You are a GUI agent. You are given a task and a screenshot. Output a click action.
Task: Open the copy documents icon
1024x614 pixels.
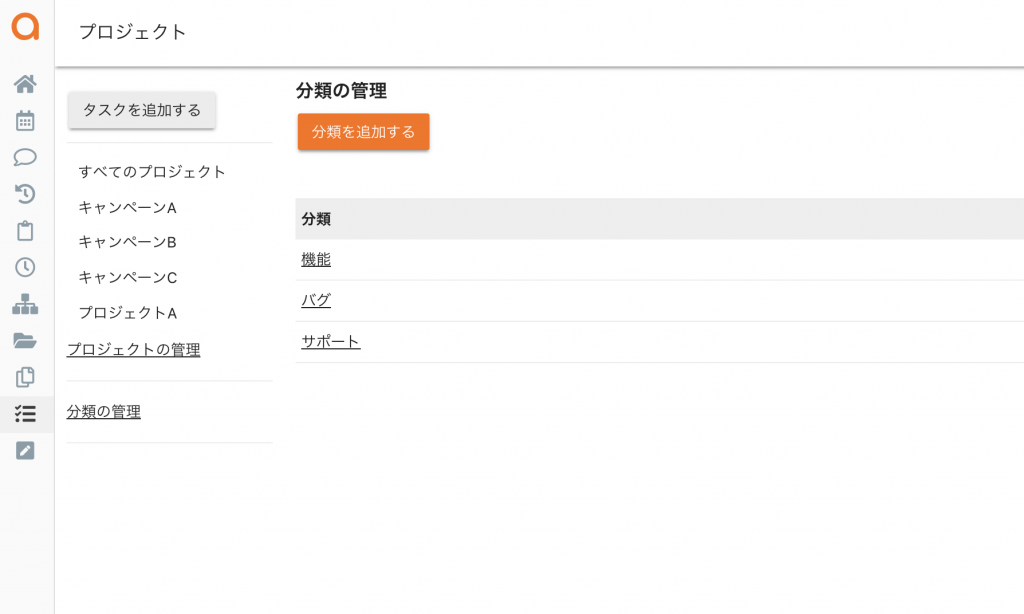coord(25,377)
